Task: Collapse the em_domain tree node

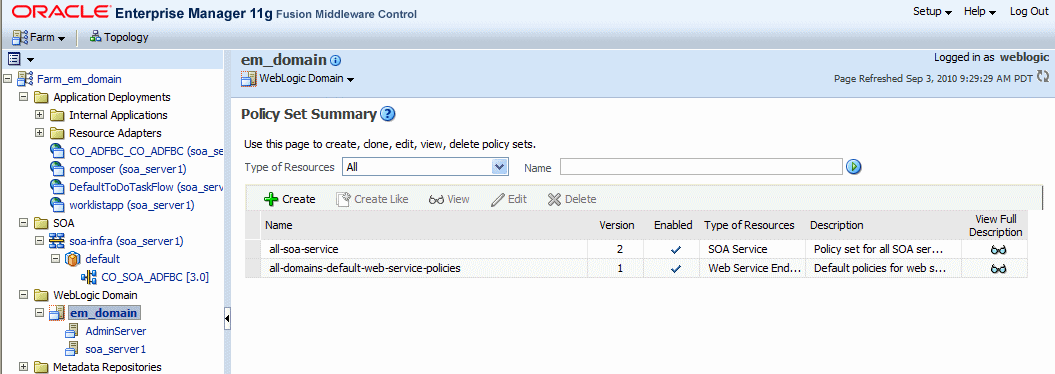Action: point(39,313)
